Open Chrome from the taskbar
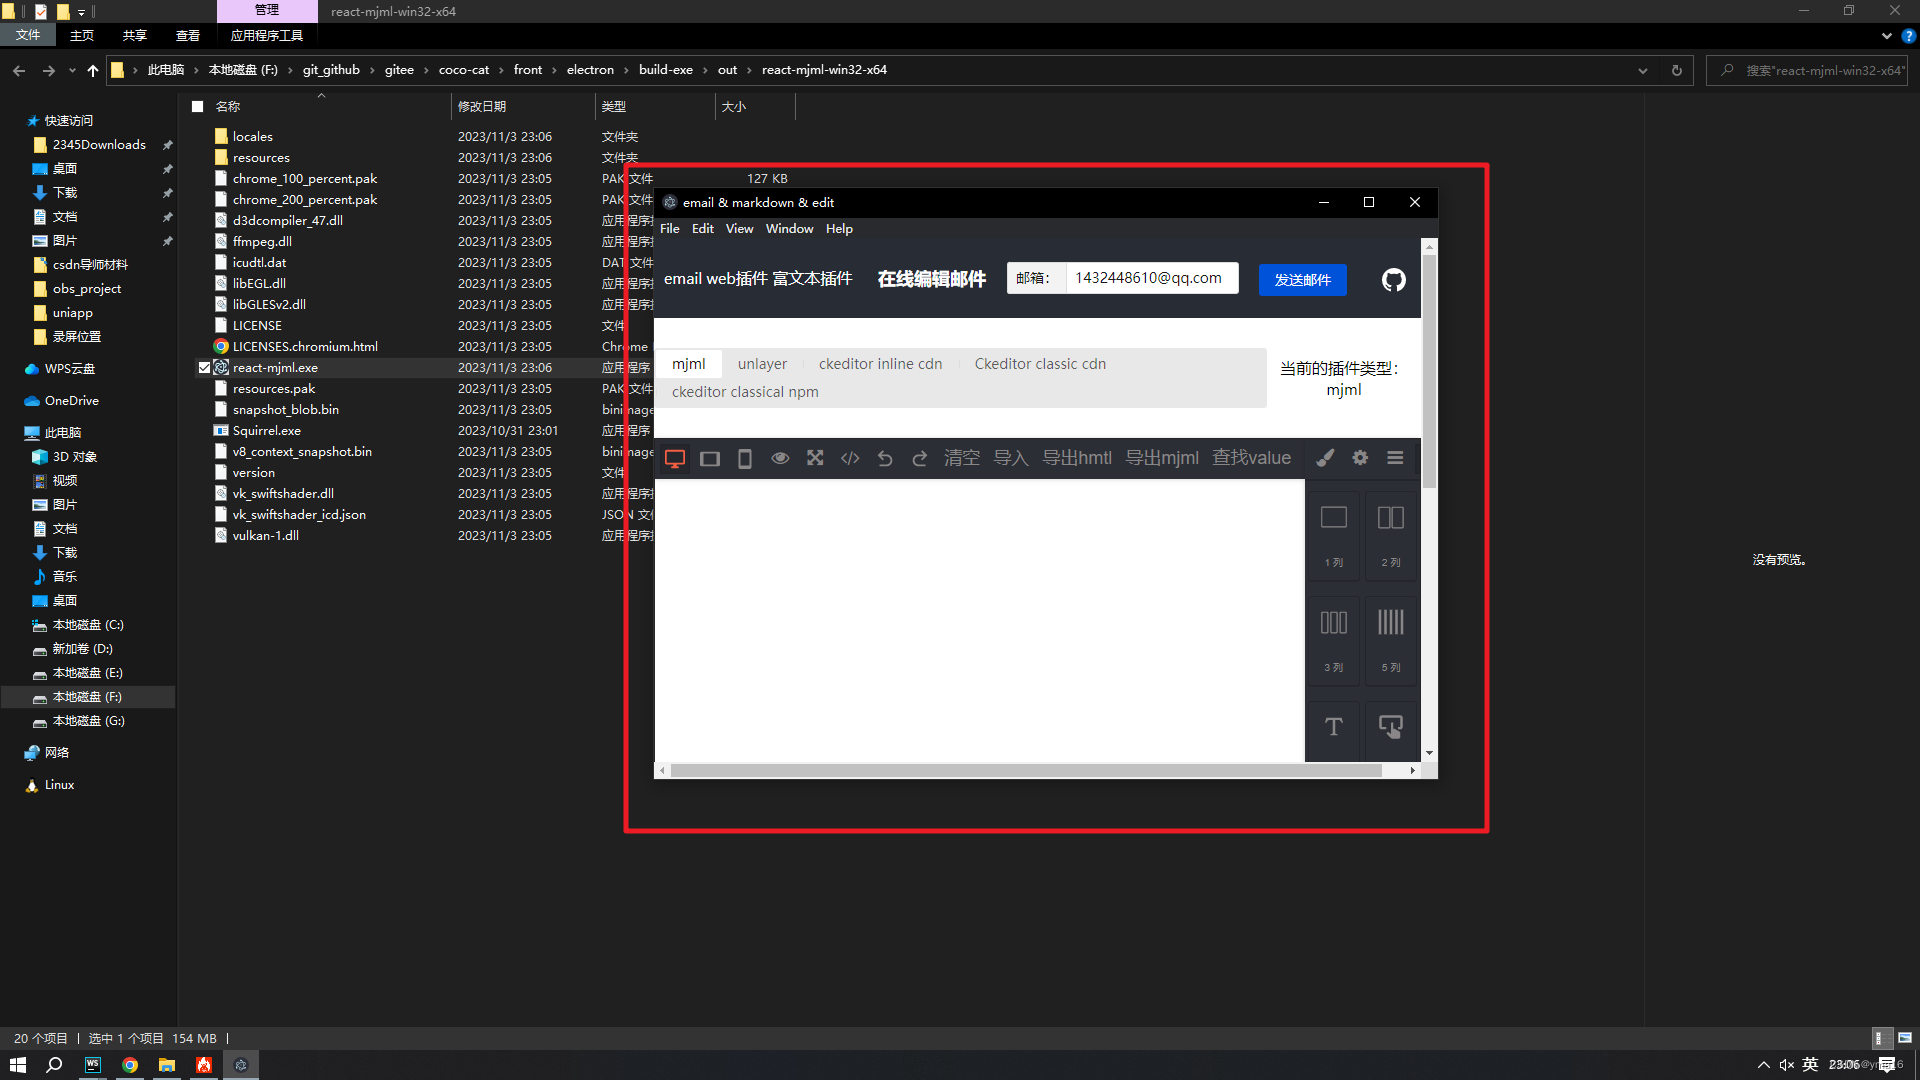1920x1080 pixels. (130, 1065)
